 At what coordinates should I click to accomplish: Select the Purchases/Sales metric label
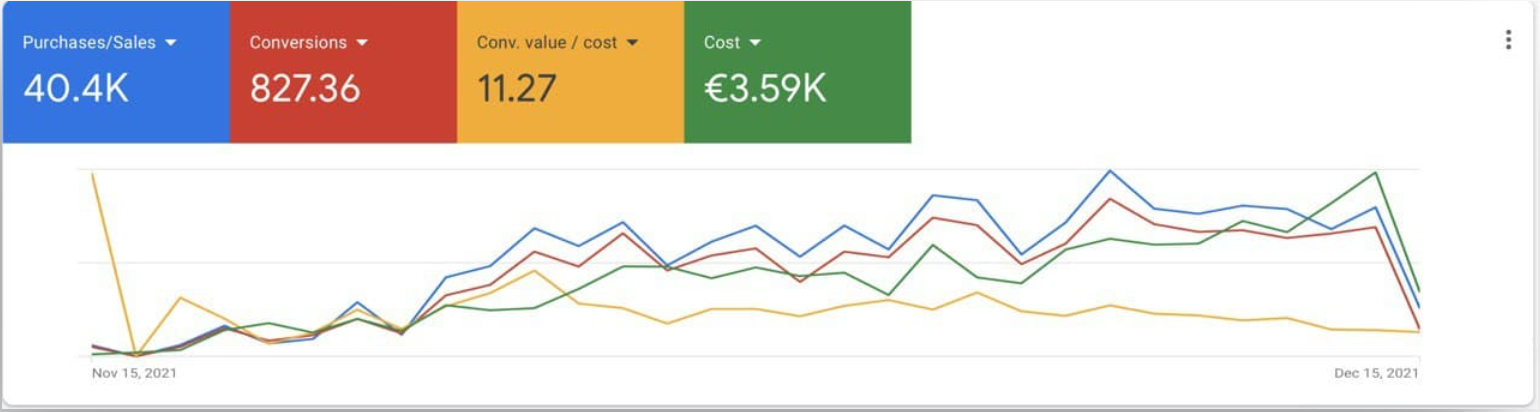(89, 43)
